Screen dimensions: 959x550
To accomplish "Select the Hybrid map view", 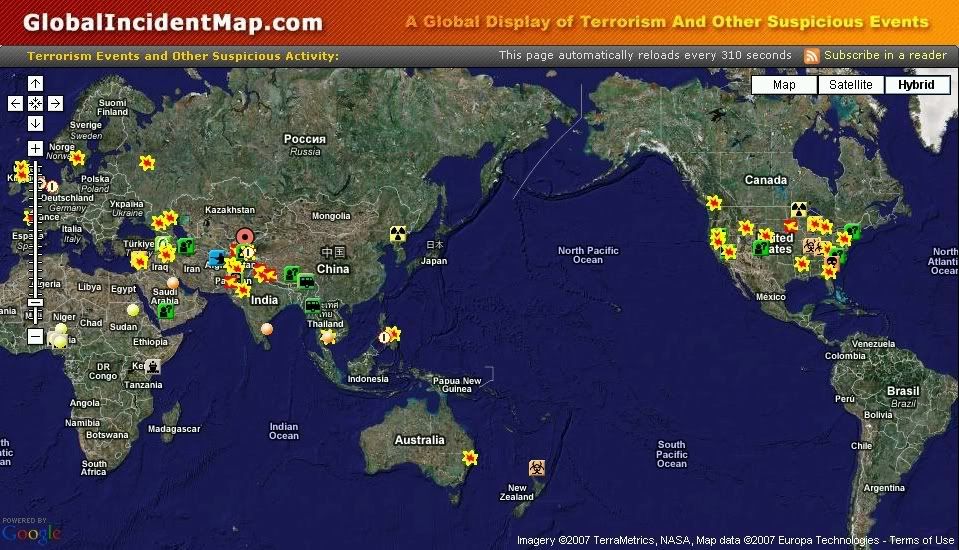I will pos(916,85).
